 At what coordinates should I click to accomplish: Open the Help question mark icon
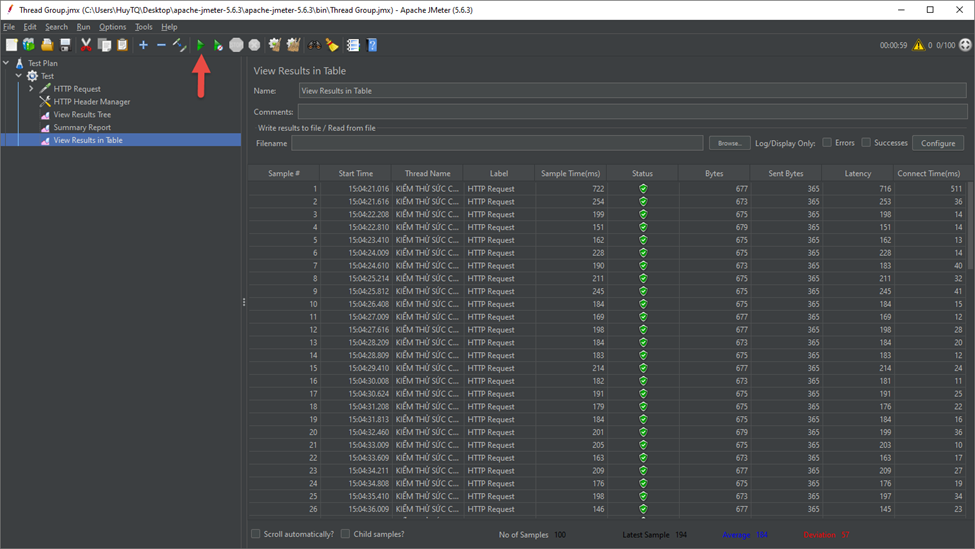click(x=372, y=45)
